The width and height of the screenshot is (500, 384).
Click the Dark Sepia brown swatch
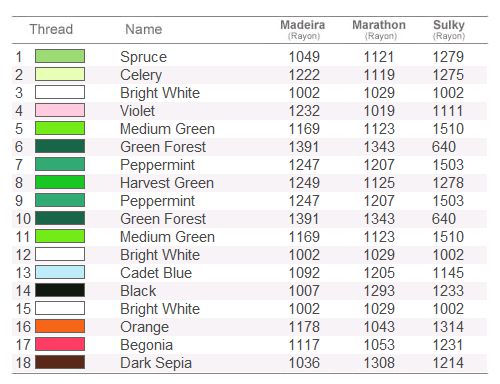coord(60,362)
